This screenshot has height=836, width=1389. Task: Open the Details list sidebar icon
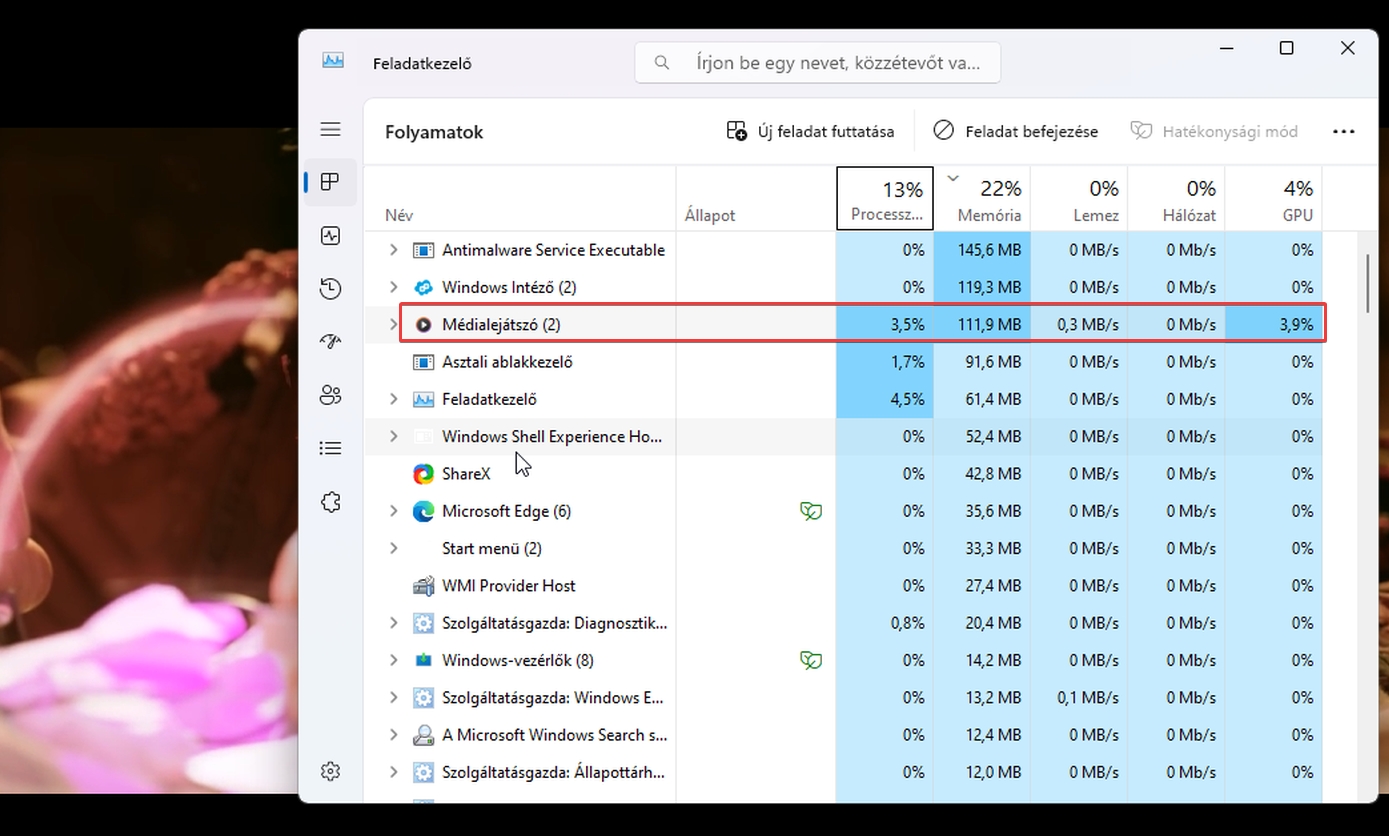(x=330, y=448)
